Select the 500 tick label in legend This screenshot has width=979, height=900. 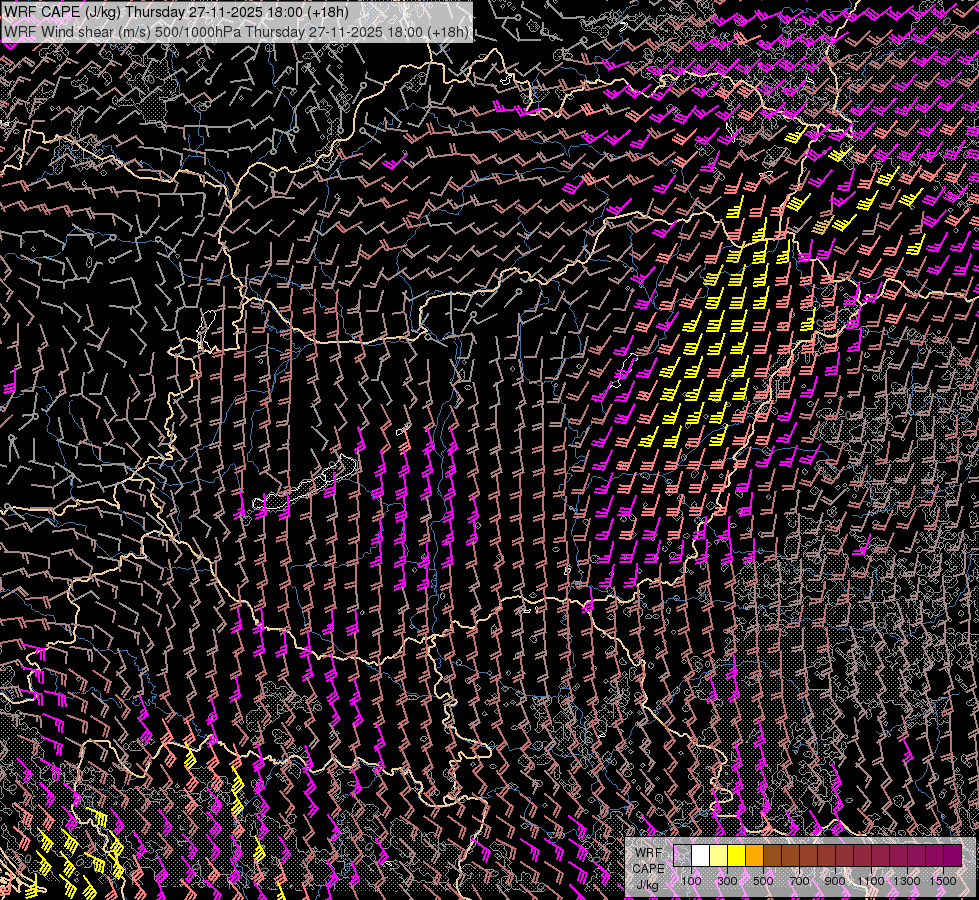[x=763, y=881]
